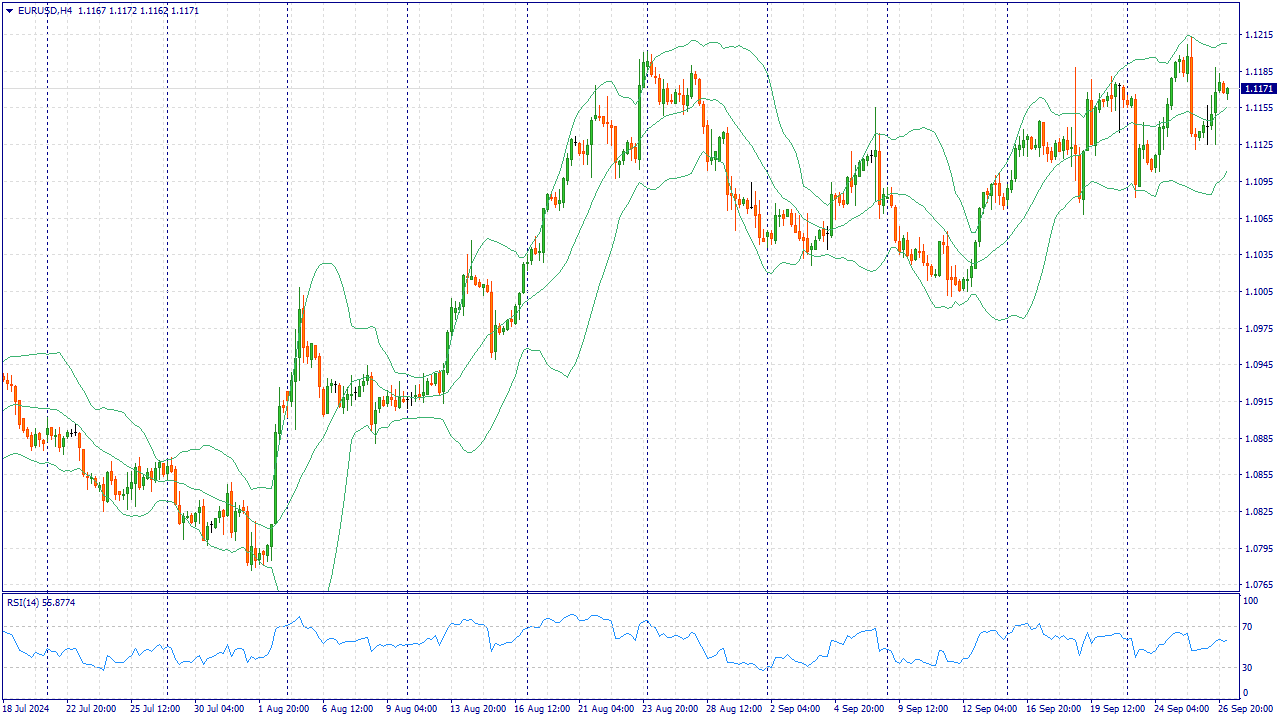Select the RSI scale value 100
1280x720 pixels.
pos(1250,601)
